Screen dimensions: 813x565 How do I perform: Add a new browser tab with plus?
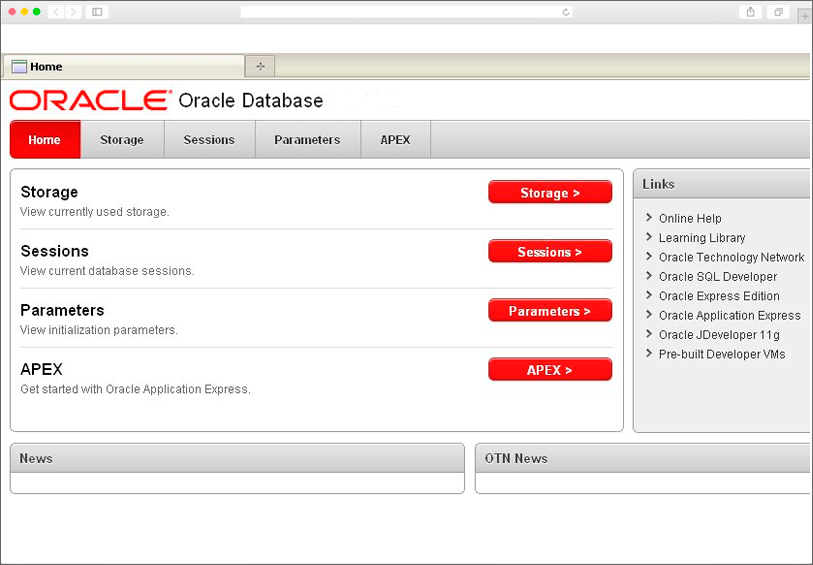pyautogui.click(x=805, y=16)
